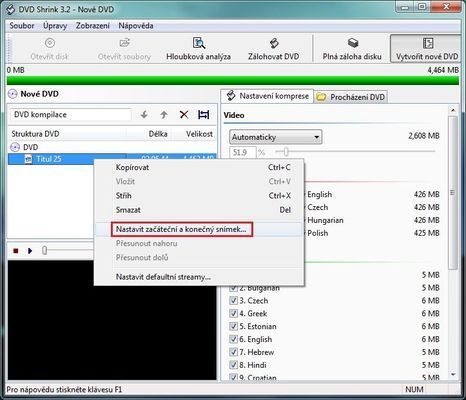The width and height of the screenshot is (466, 400).
Task: Choose Nastavit defaultní streamy in context menu
Action: pyautogui.click(x=199, y=277)
